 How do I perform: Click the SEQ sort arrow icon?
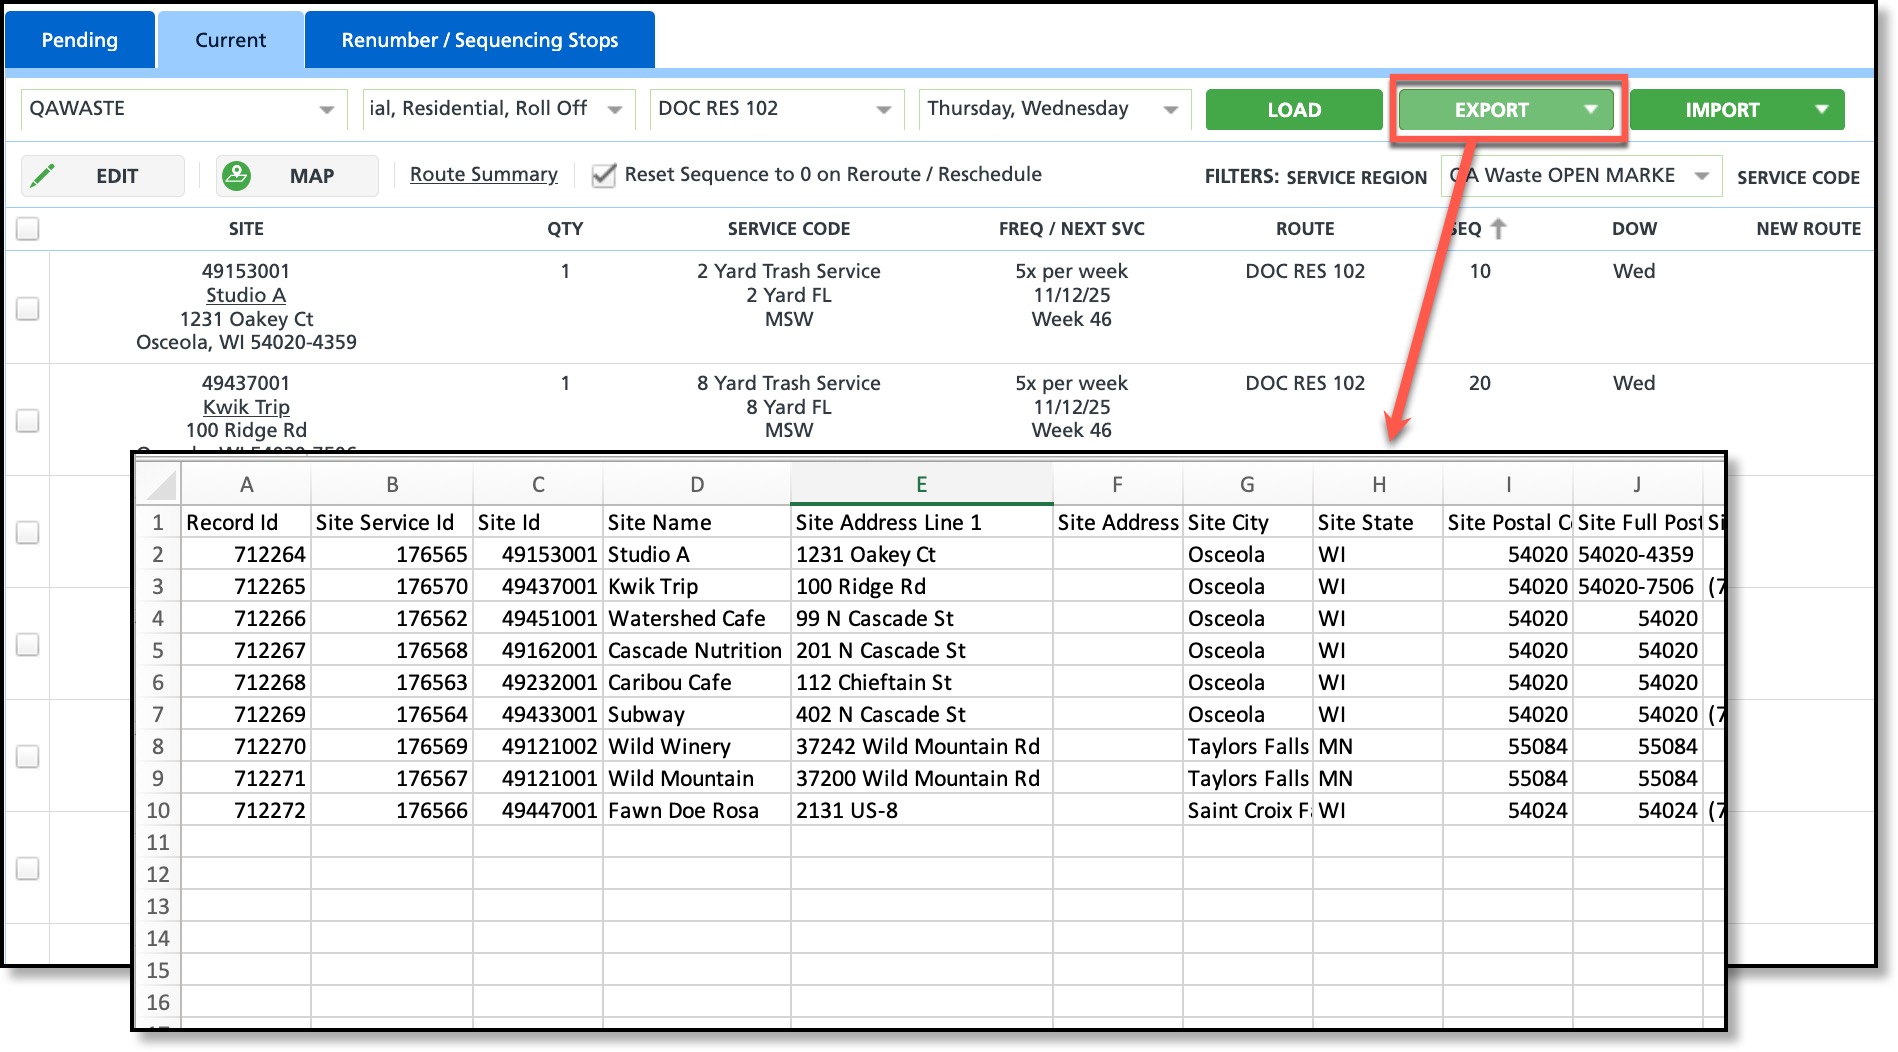tap(1498, 229)
